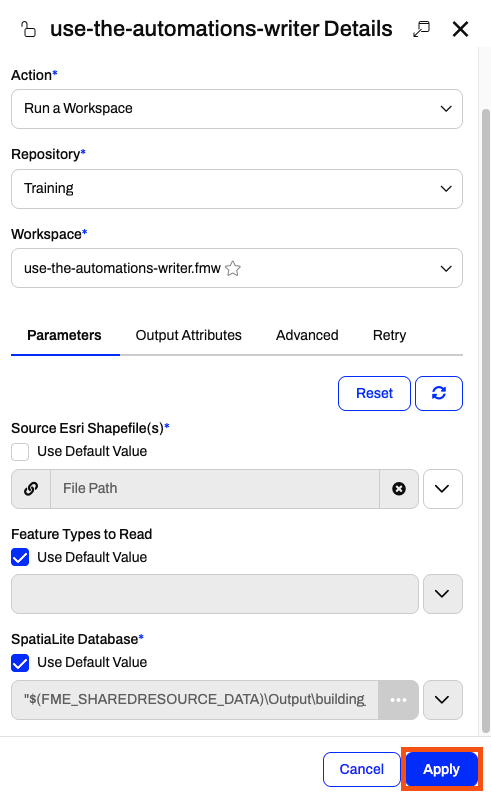The image size is (491, 793).
Task: Click the refresh parameters icon button
Action: (438, 393)
